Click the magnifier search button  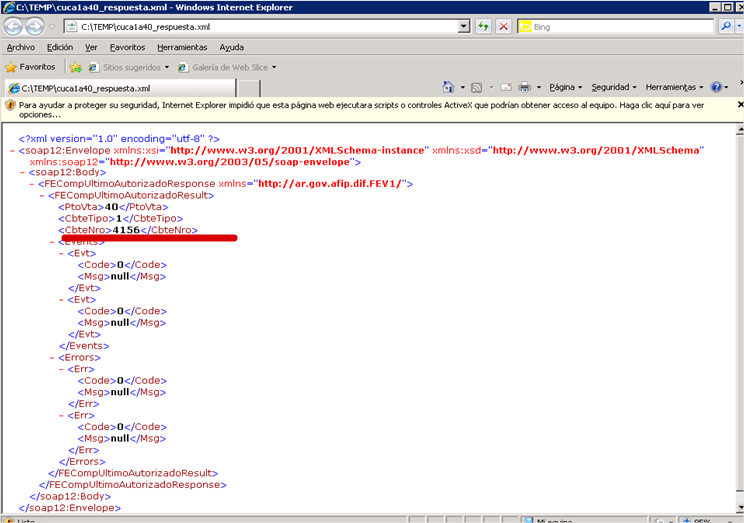(725, 27)
